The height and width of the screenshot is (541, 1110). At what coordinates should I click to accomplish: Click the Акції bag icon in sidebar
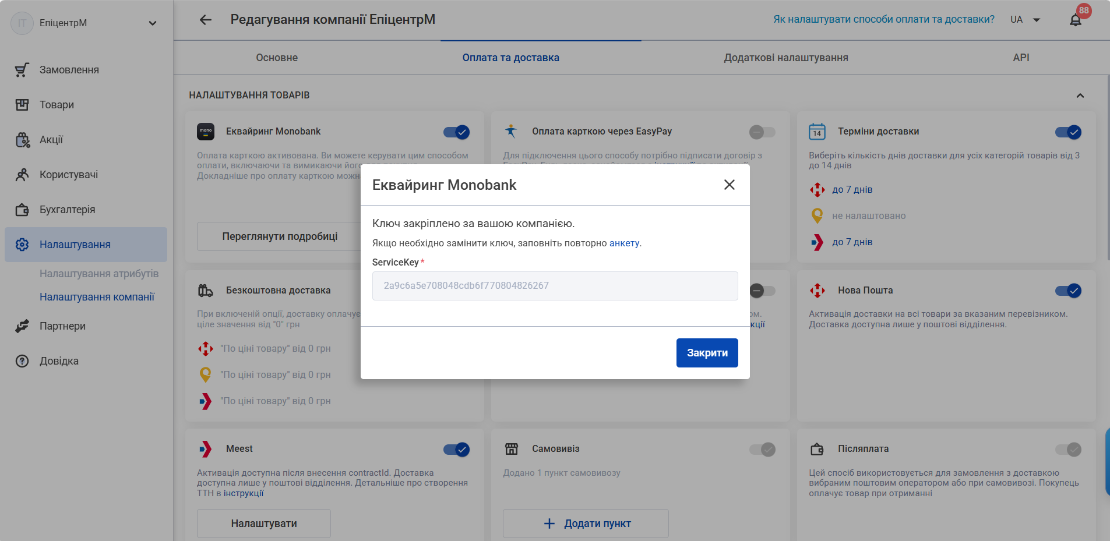[x=22, y=139]
